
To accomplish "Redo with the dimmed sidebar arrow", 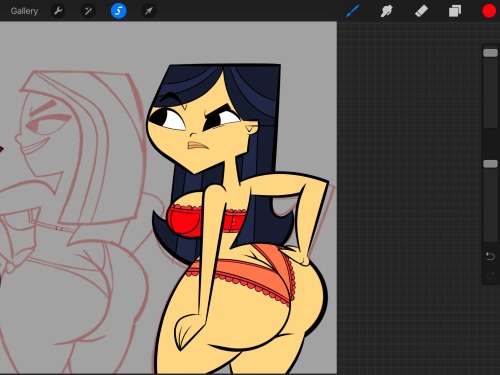I will (490, 276).
